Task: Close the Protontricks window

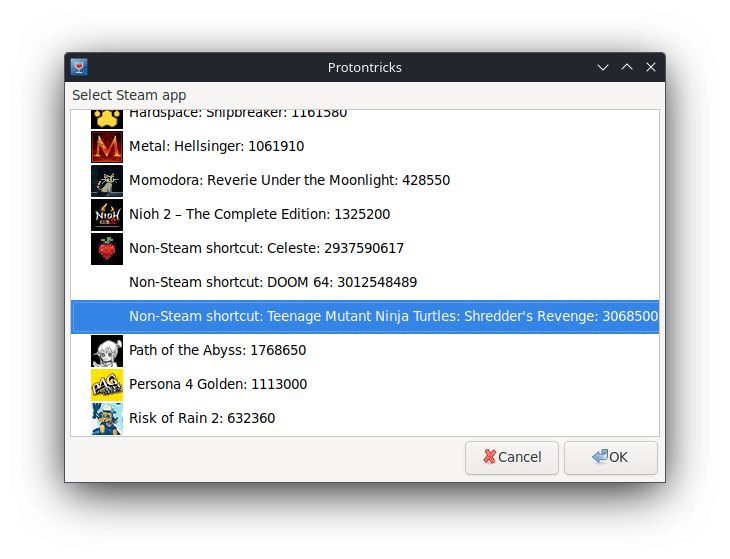Action: coord(651,67)
